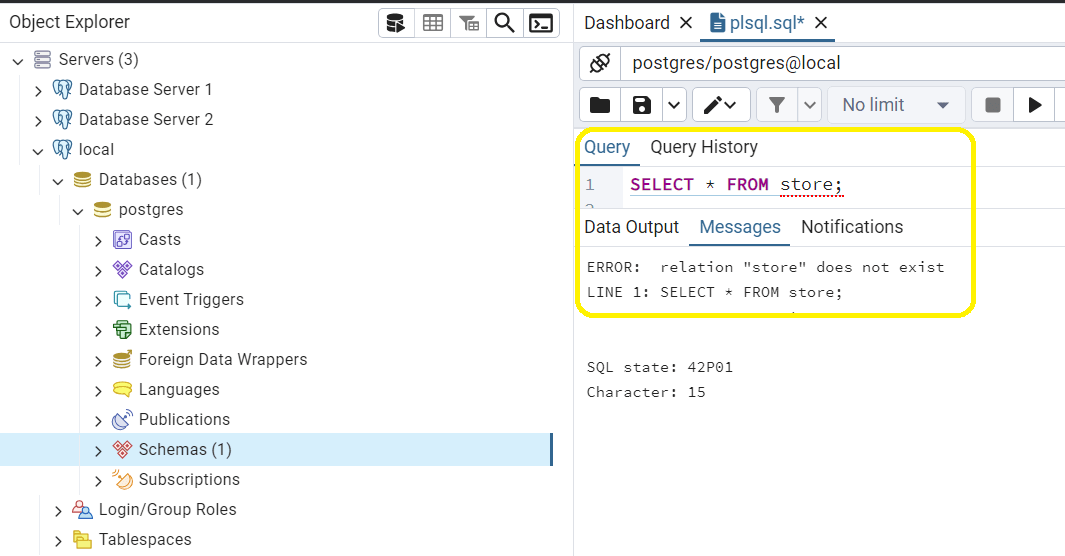Screen dimensions: 1065x556
Task: Switch to the Query History tab
Action: [x=704, y=147]
